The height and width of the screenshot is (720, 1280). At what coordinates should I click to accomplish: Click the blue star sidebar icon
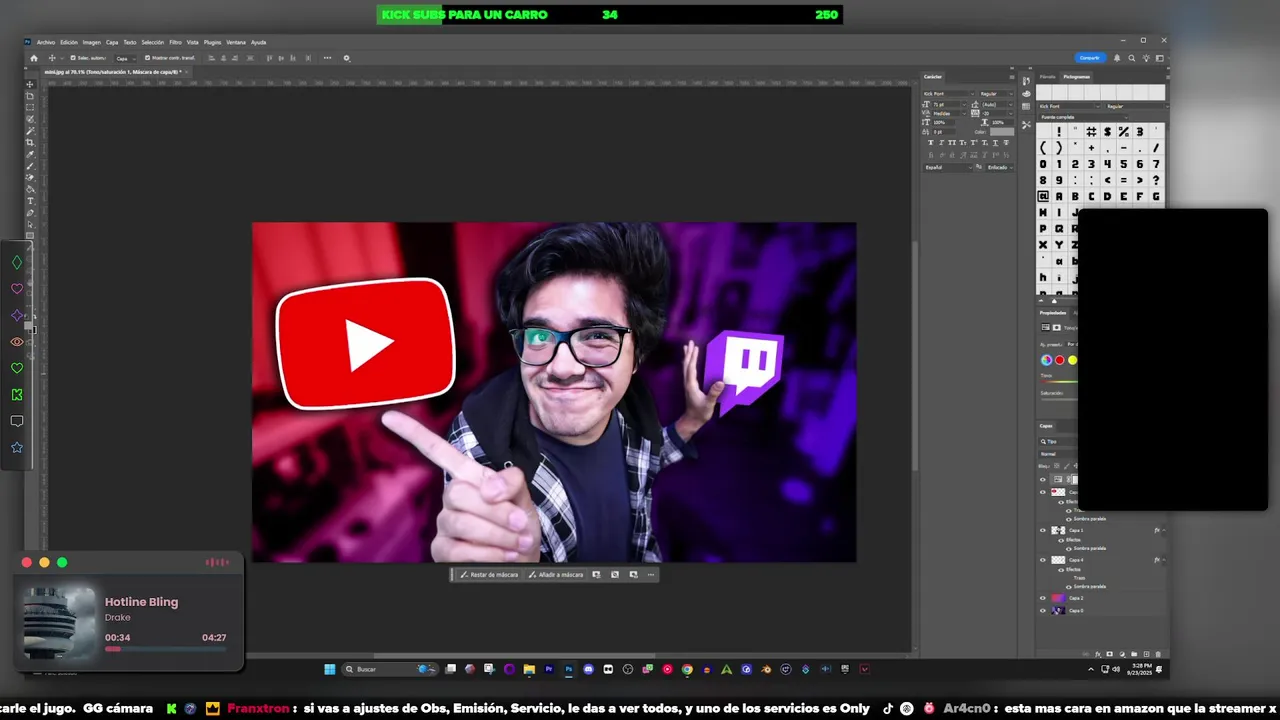click(17, 447)
